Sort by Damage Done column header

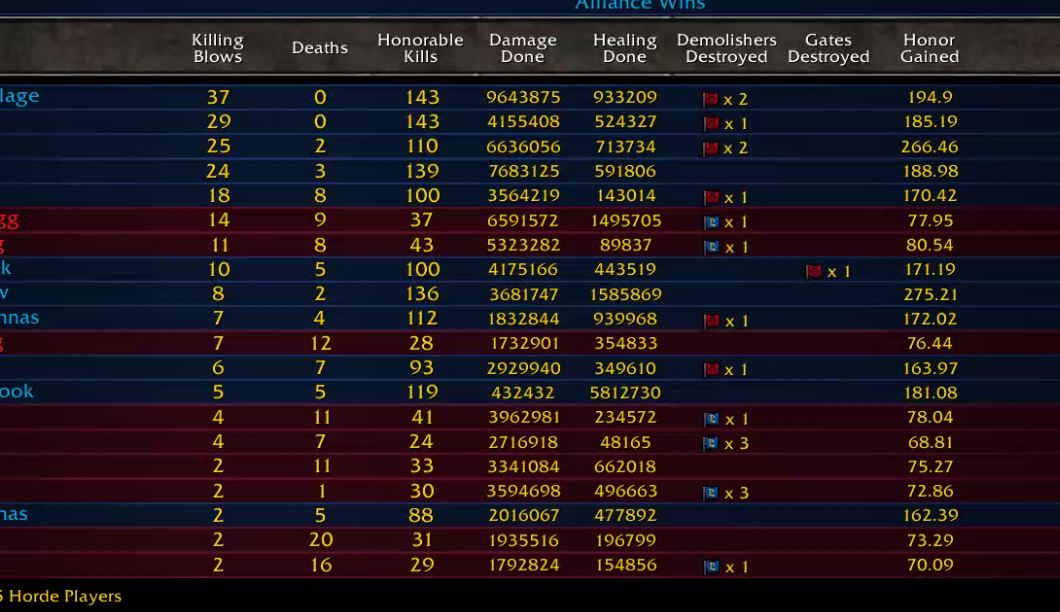(523, 48)
